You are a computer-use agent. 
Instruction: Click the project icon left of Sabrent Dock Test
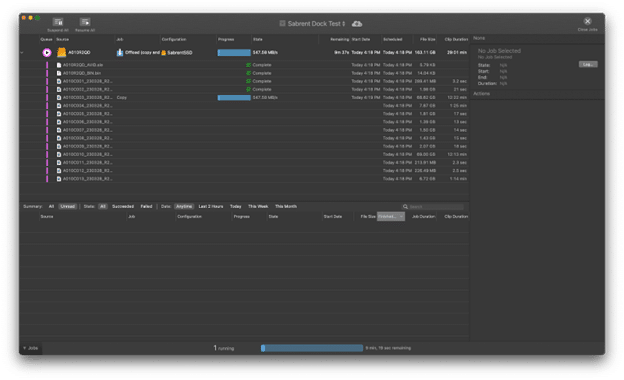tap(282, 23)
